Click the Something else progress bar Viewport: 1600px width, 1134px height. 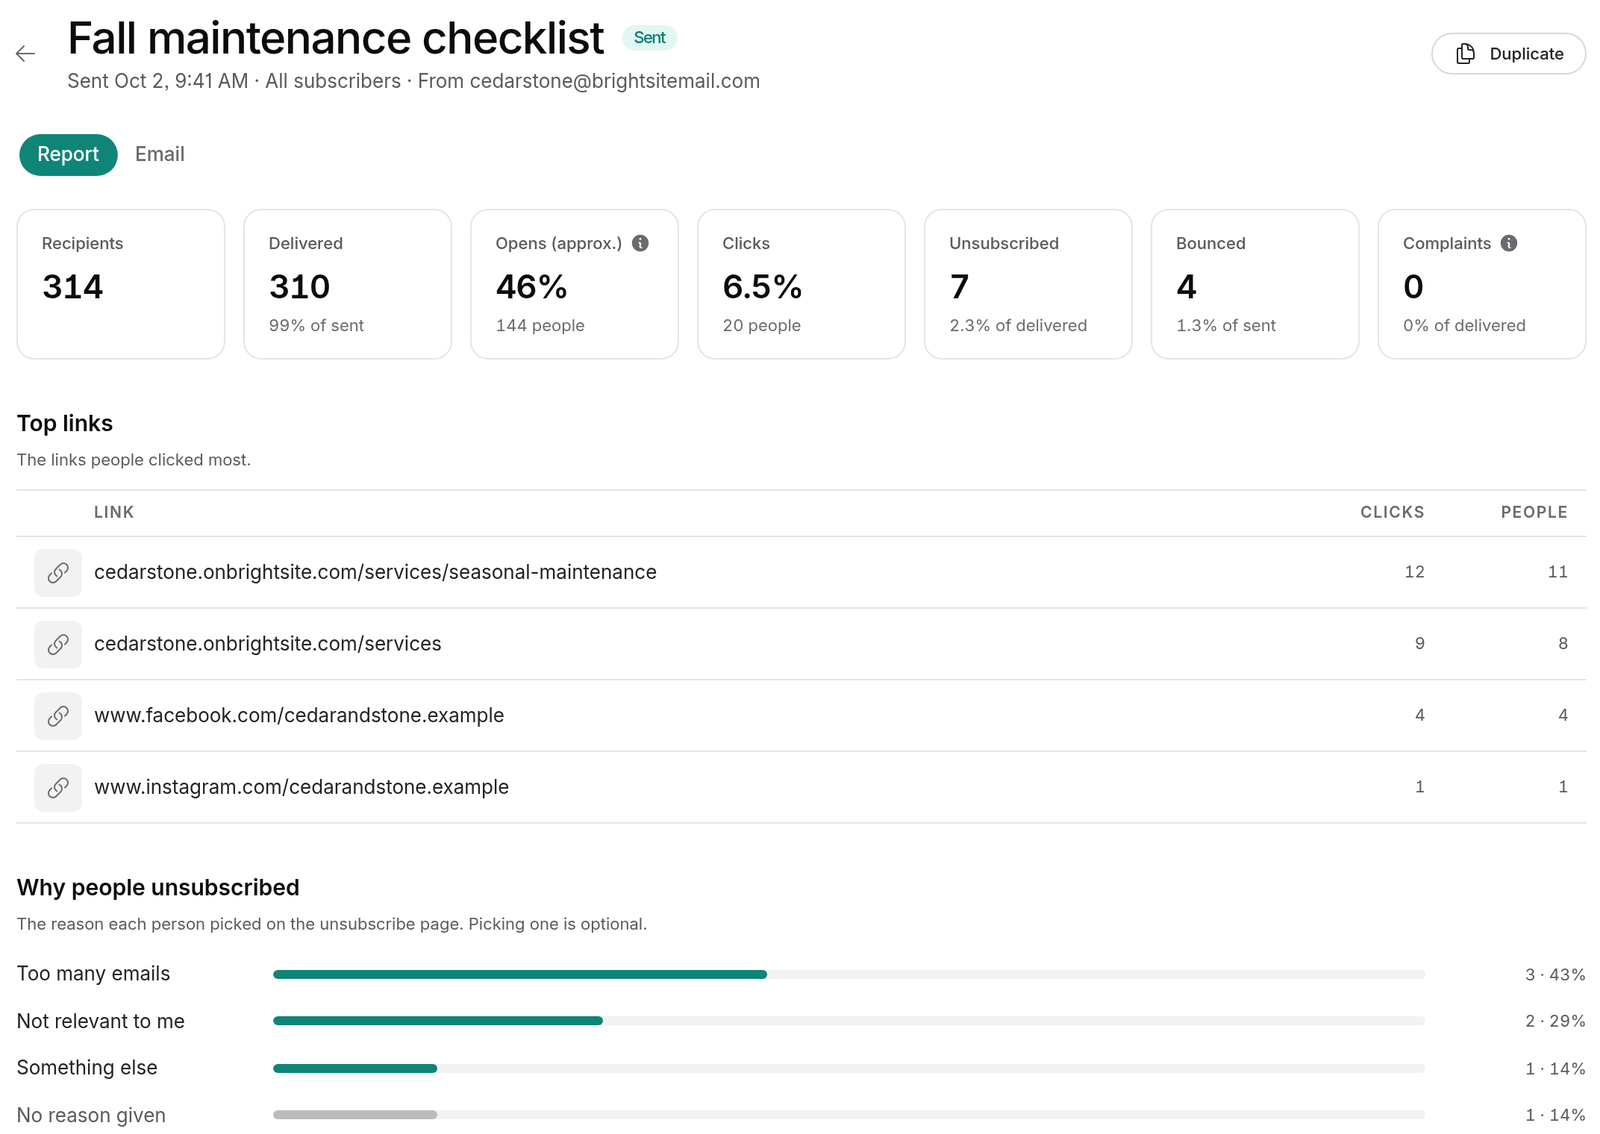[x=849, y=1068]
